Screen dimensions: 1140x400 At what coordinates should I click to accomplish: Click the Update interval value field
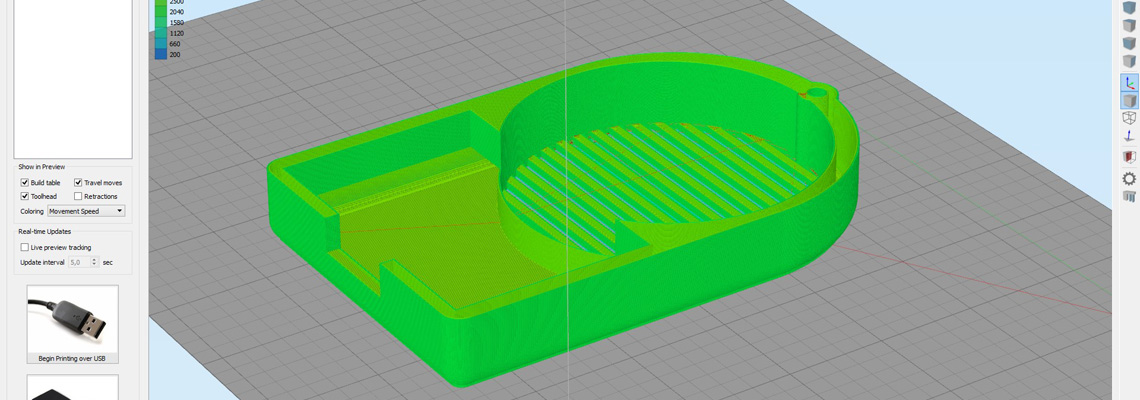78,262
